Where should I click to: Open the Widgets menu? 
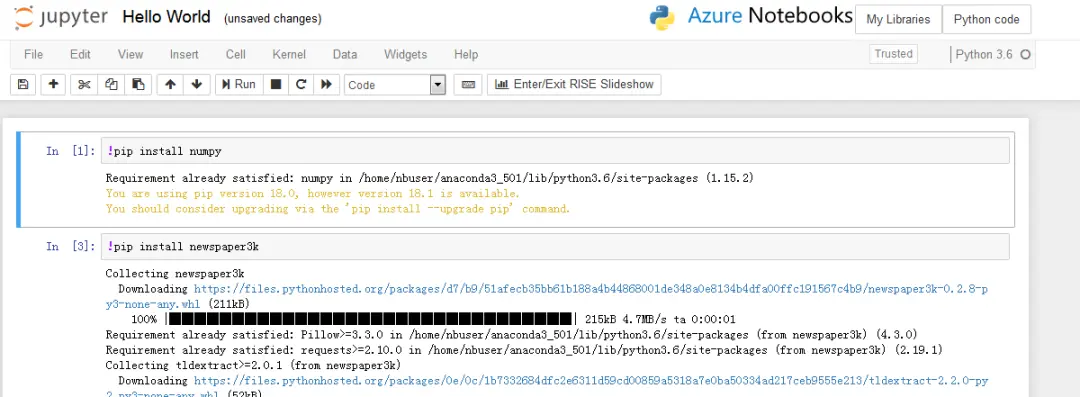[x=405, y=54]
